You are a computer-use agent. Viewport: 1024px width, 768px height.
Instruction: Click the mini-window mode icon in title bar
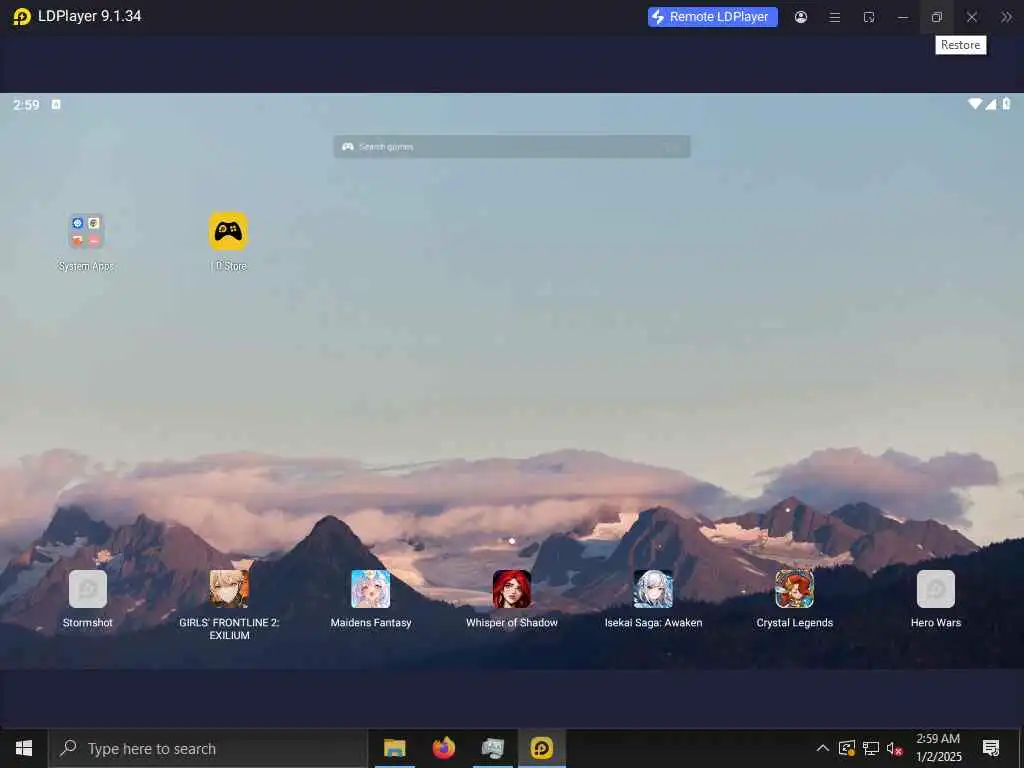(x=869, y=17)
